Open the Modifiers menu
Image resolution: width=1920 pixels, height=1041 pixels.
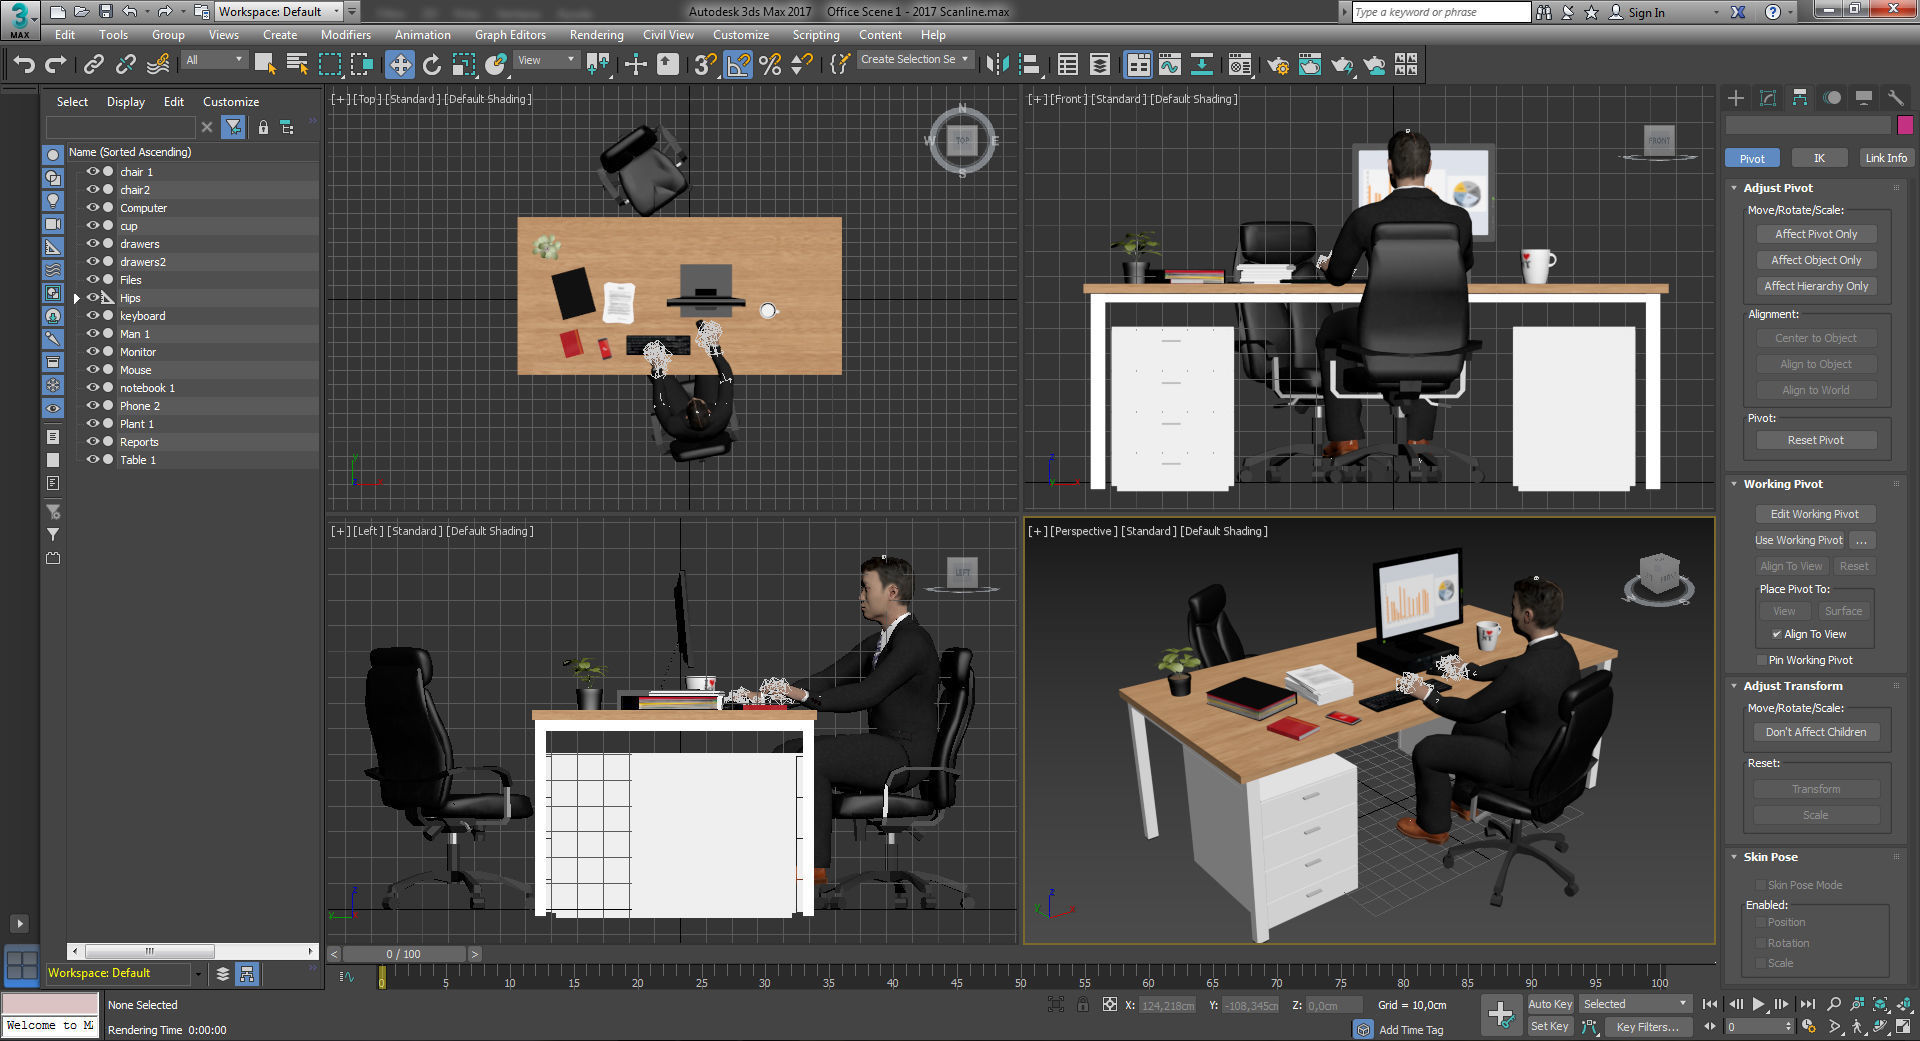(346, 35)
